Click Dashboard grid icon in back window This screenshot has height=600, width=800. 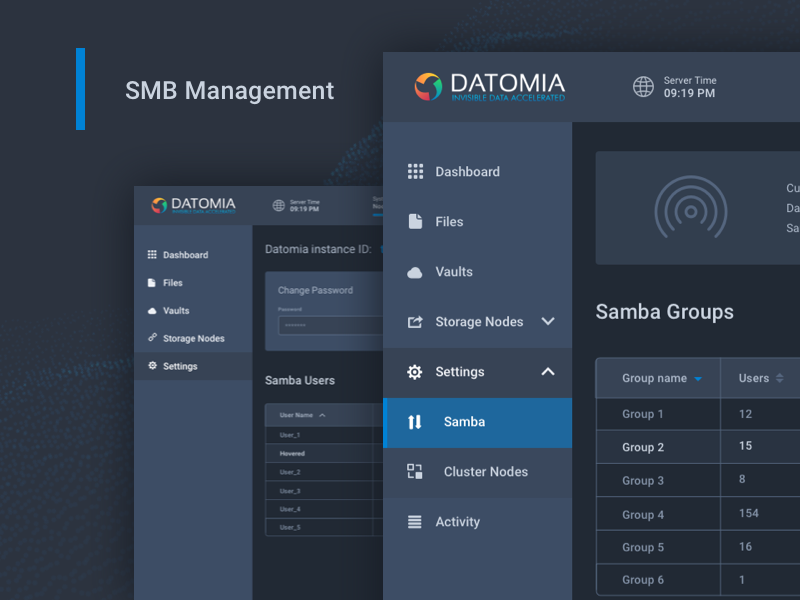pos(152,254)
